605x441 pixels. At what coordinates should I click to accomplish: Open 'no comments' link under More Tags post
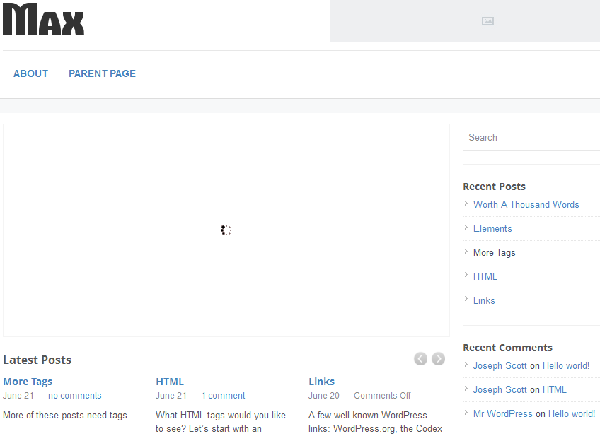74,396
